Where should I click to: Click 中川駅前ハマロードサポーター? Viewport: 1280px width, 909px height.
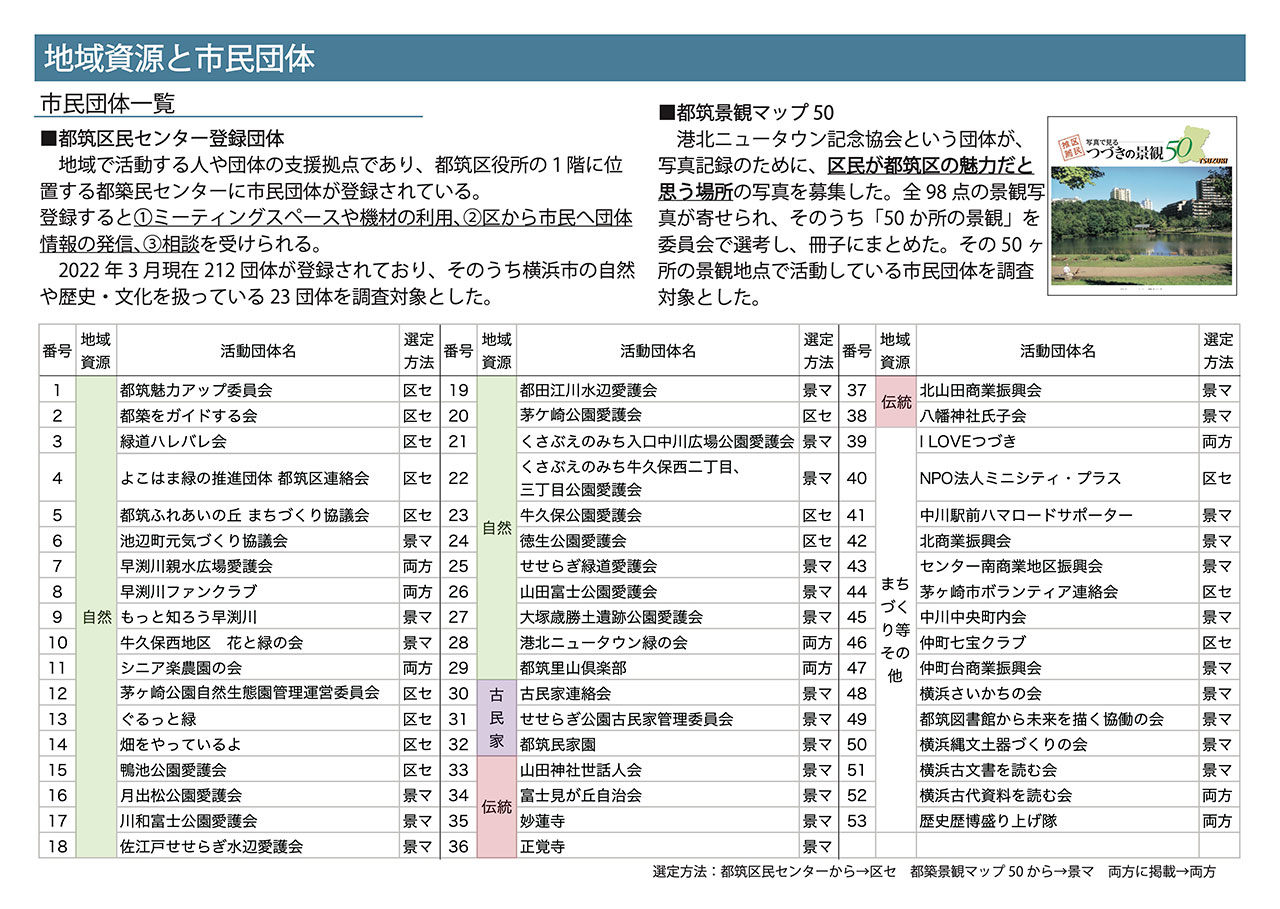click(1026, 516)
